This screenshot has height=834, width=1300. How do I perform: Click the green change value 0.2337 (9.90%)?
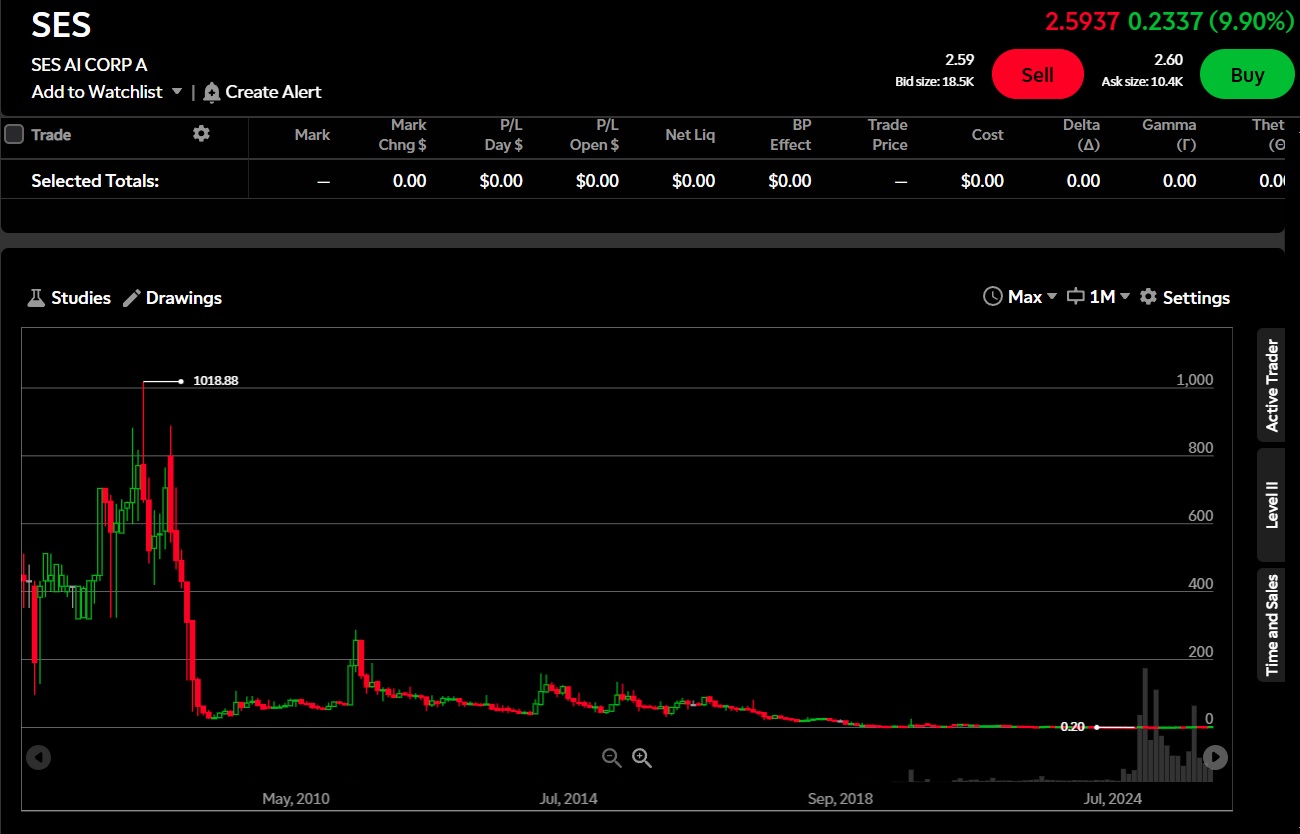click(x=1211, y=21)
